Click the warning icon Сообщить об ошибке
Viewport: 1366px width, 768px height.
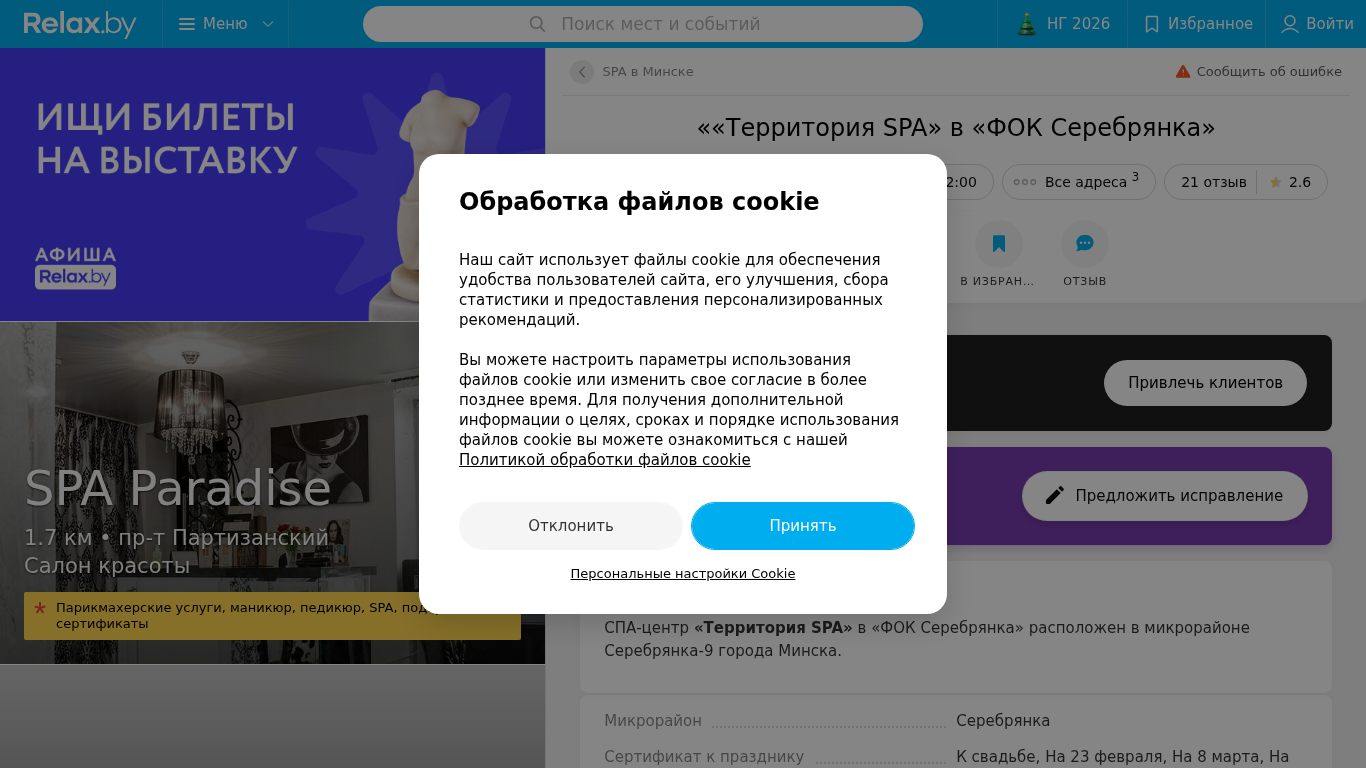pos(1183,72)
